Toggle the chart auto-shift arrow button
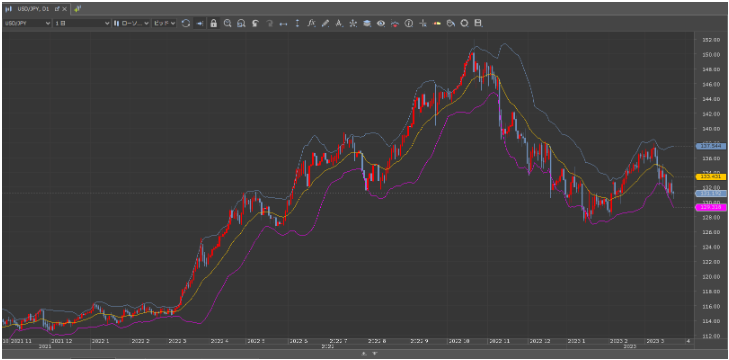The width and height of the screenshot is (729, 360). point(199,23)
